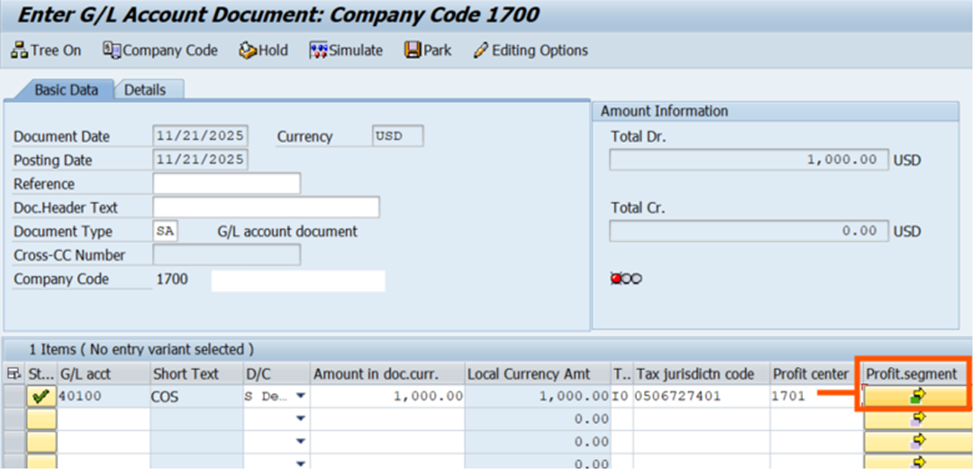Click the Doc.Header Text input field
The height and width of the screenshot is (471, 975).
266,207
